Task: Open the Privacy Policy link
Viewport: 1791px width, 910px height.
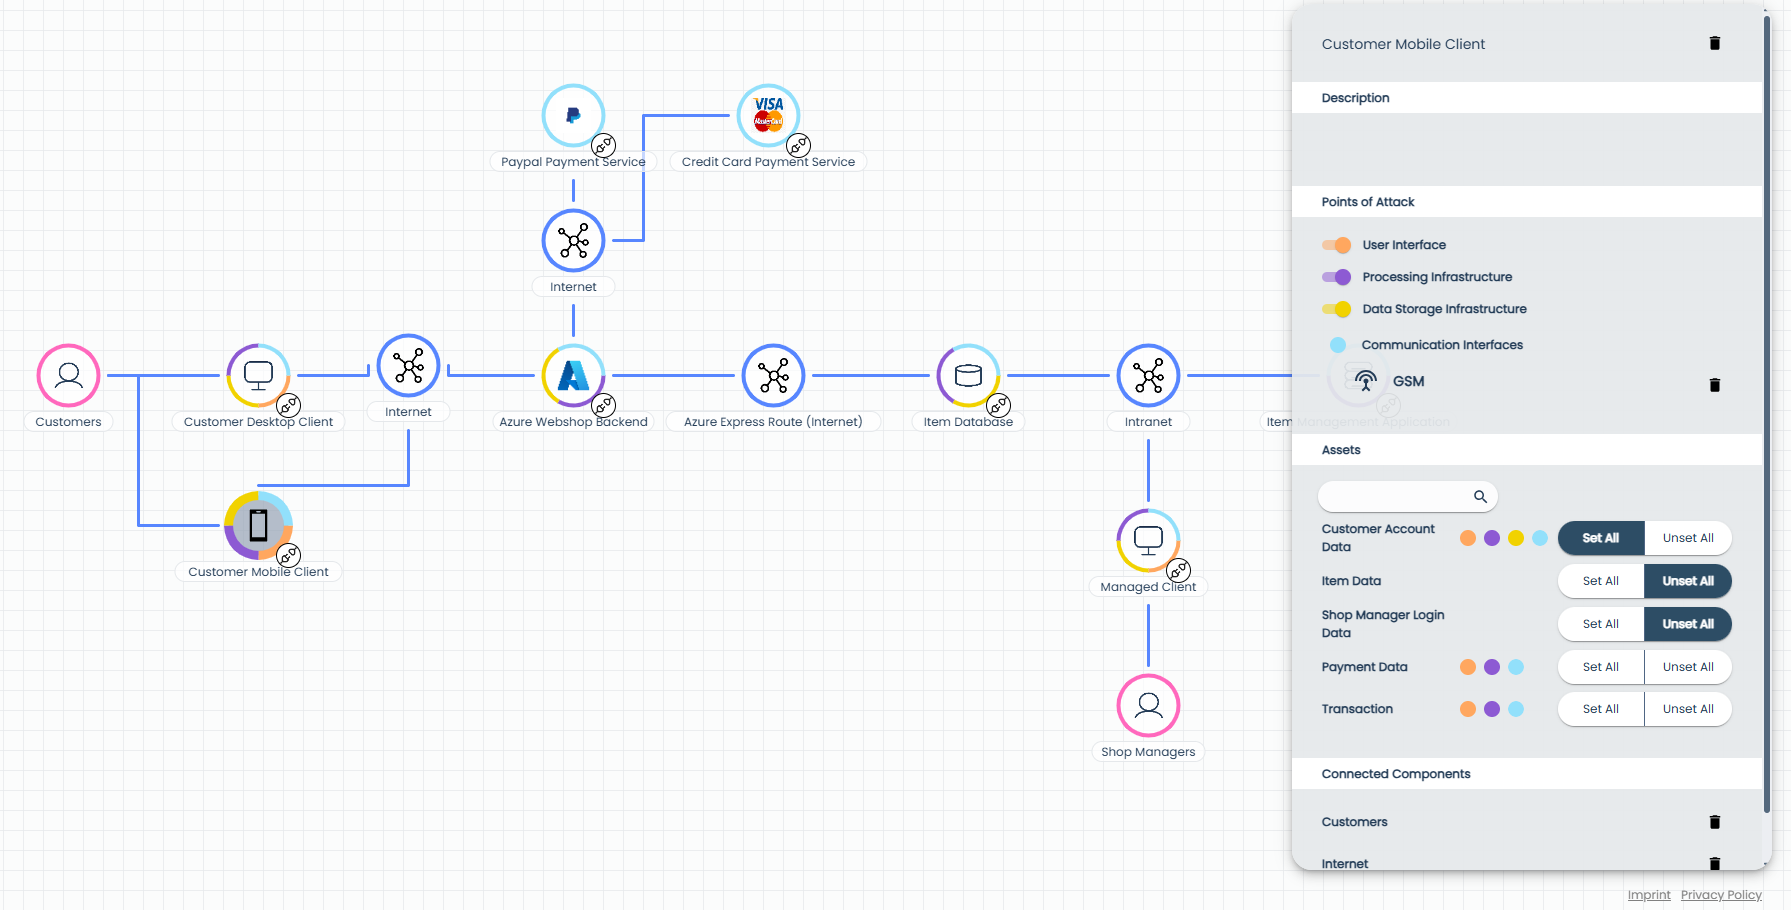Action: point(1720,895)
